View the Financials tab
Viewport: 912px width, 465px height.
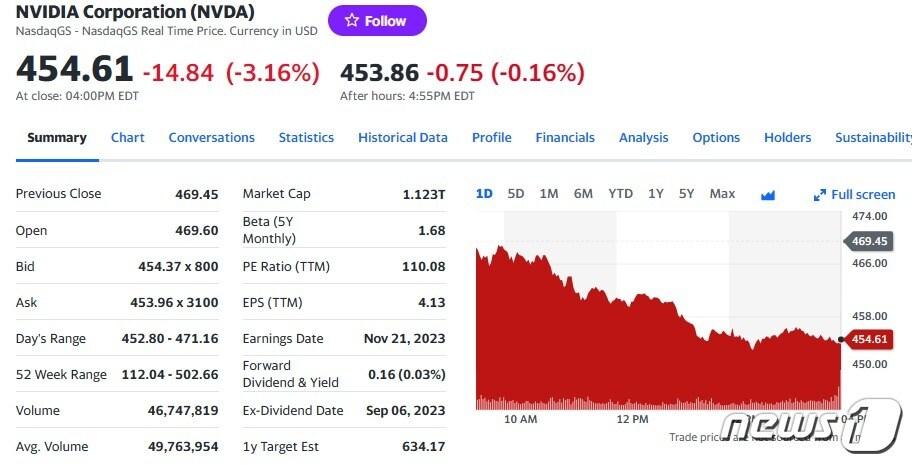pyautogui.click(x=565, y=138)
